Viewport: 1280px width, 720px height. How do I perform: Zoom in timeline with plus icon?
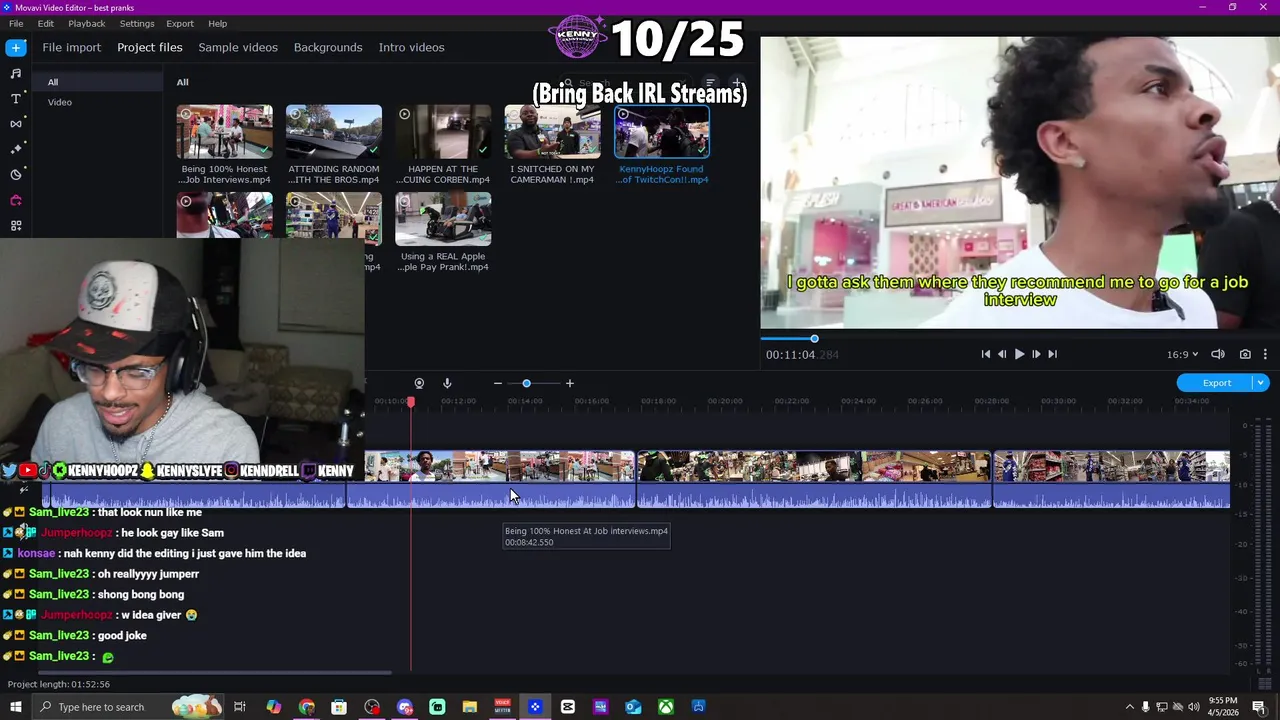tap(570, 383)
